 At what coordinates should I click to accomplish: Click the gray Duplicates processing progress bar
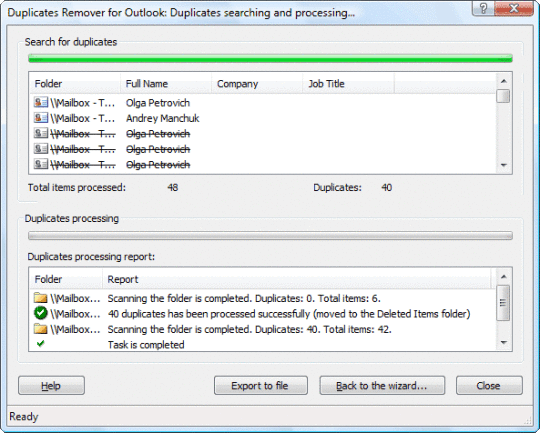point(270,236)
